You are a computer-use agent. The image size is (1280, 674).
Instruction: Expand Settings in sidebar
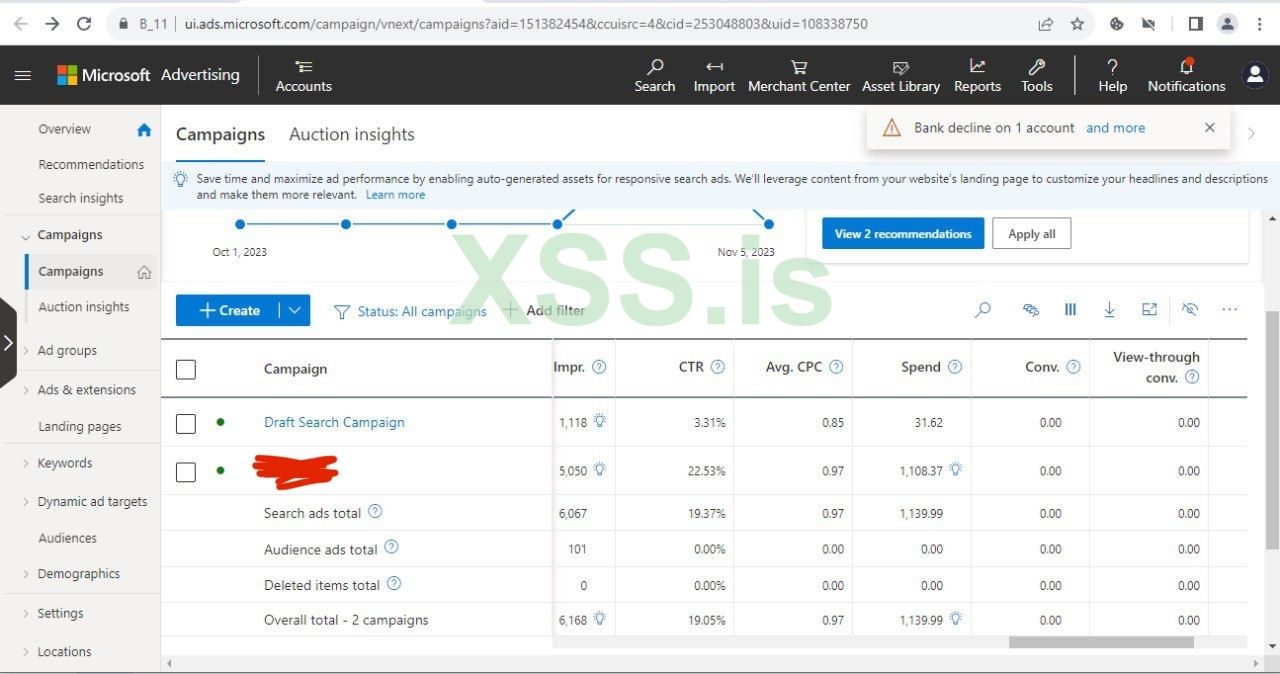pyautogui.click(x=26, y=614)
